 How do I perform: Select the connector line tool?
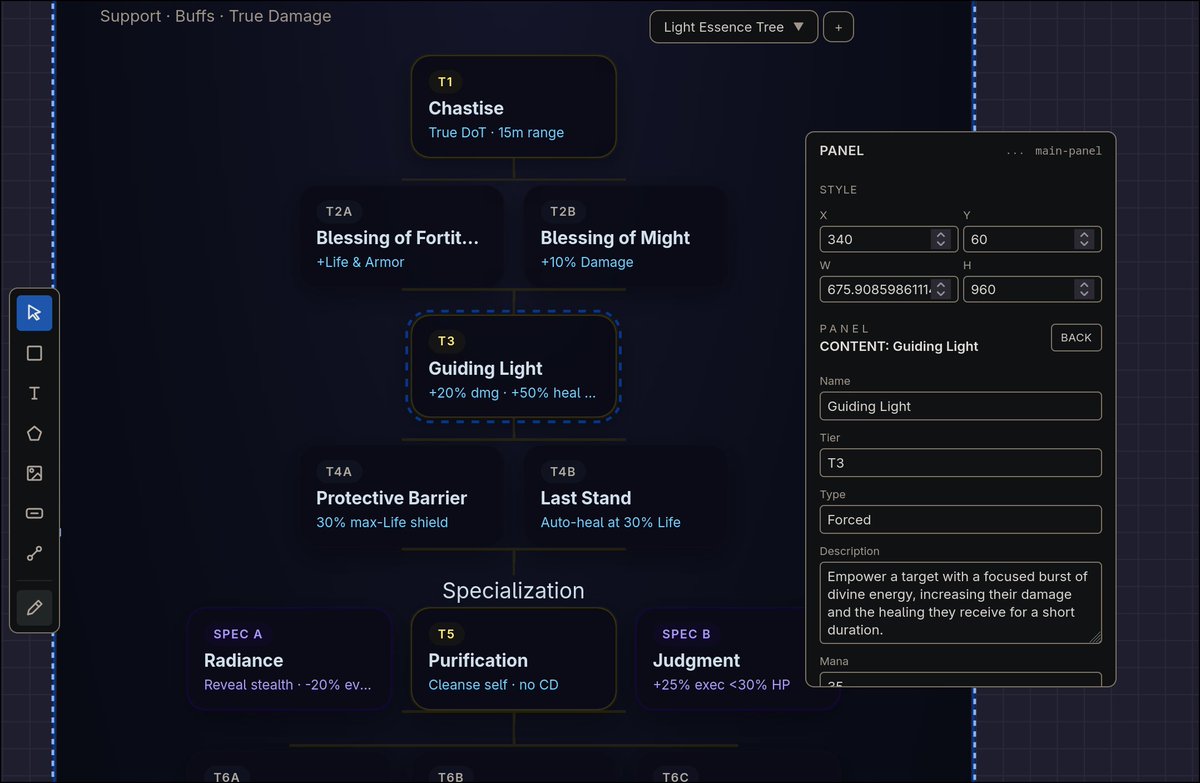click(34, 553)
